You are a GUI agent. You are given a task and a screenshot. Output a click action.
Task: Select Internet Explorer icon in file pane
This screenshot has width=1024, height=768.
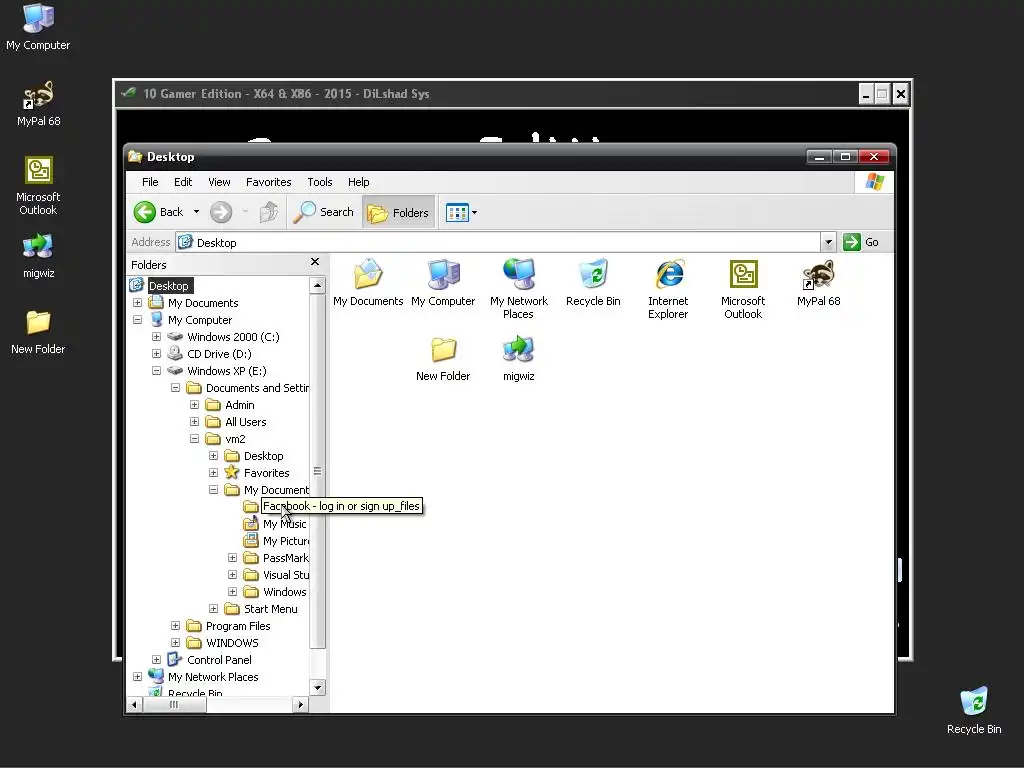[x=668, y=288]
